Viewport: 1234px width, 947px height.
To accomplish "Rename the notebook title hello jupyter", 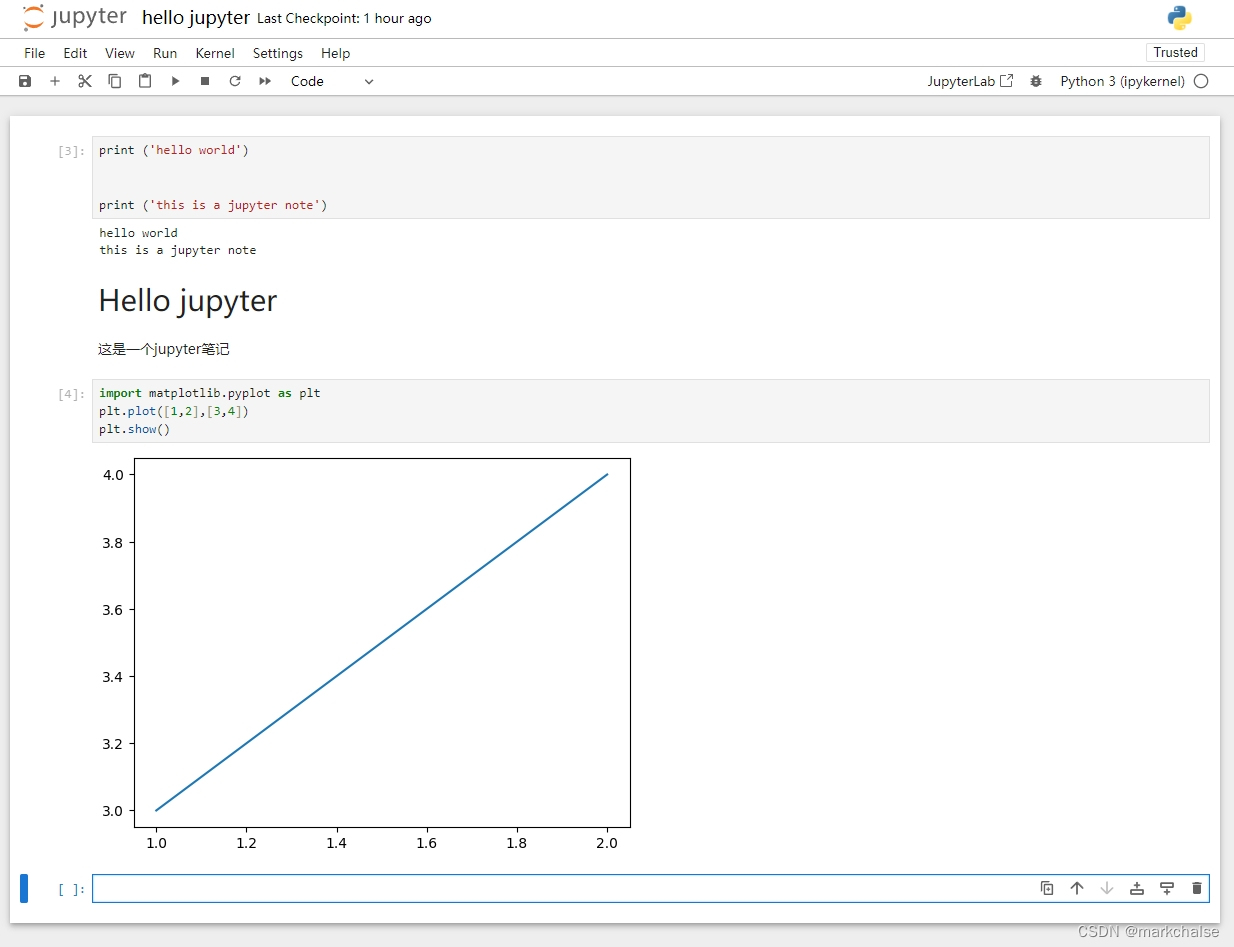I will pyautogui.click(x=196, y=18).
